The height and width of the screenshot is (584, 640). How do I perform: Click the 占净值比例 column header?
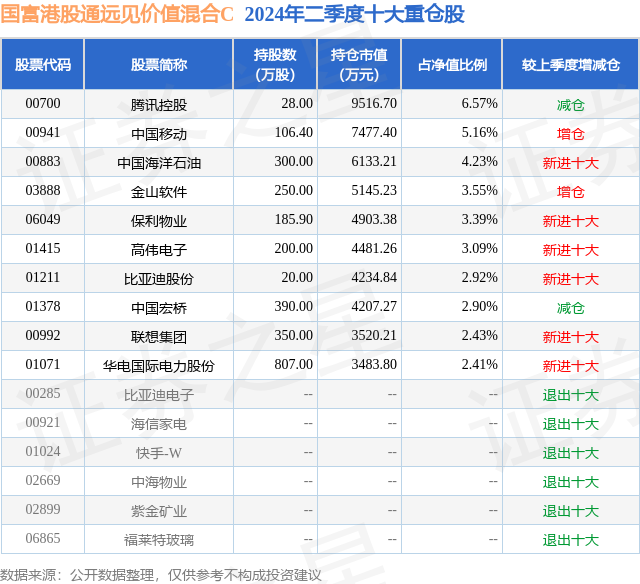(452, 64)
